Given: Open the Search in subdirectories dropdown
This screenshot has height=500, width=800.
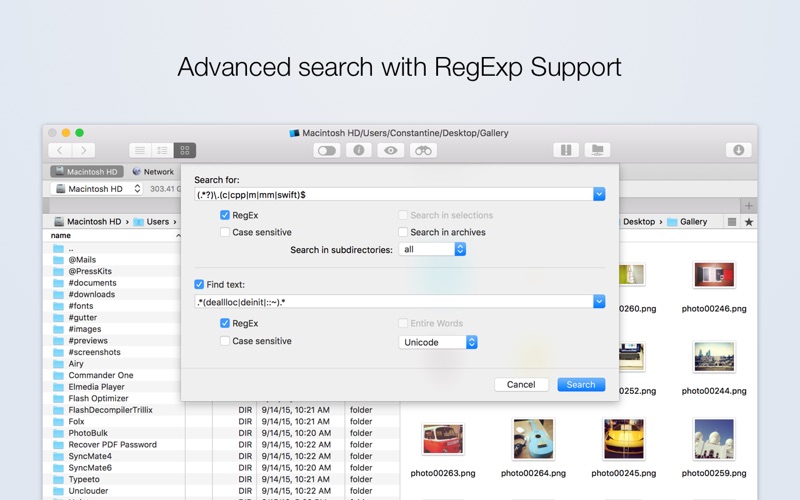Looking at the screenshot, I should tap(432, 249).
